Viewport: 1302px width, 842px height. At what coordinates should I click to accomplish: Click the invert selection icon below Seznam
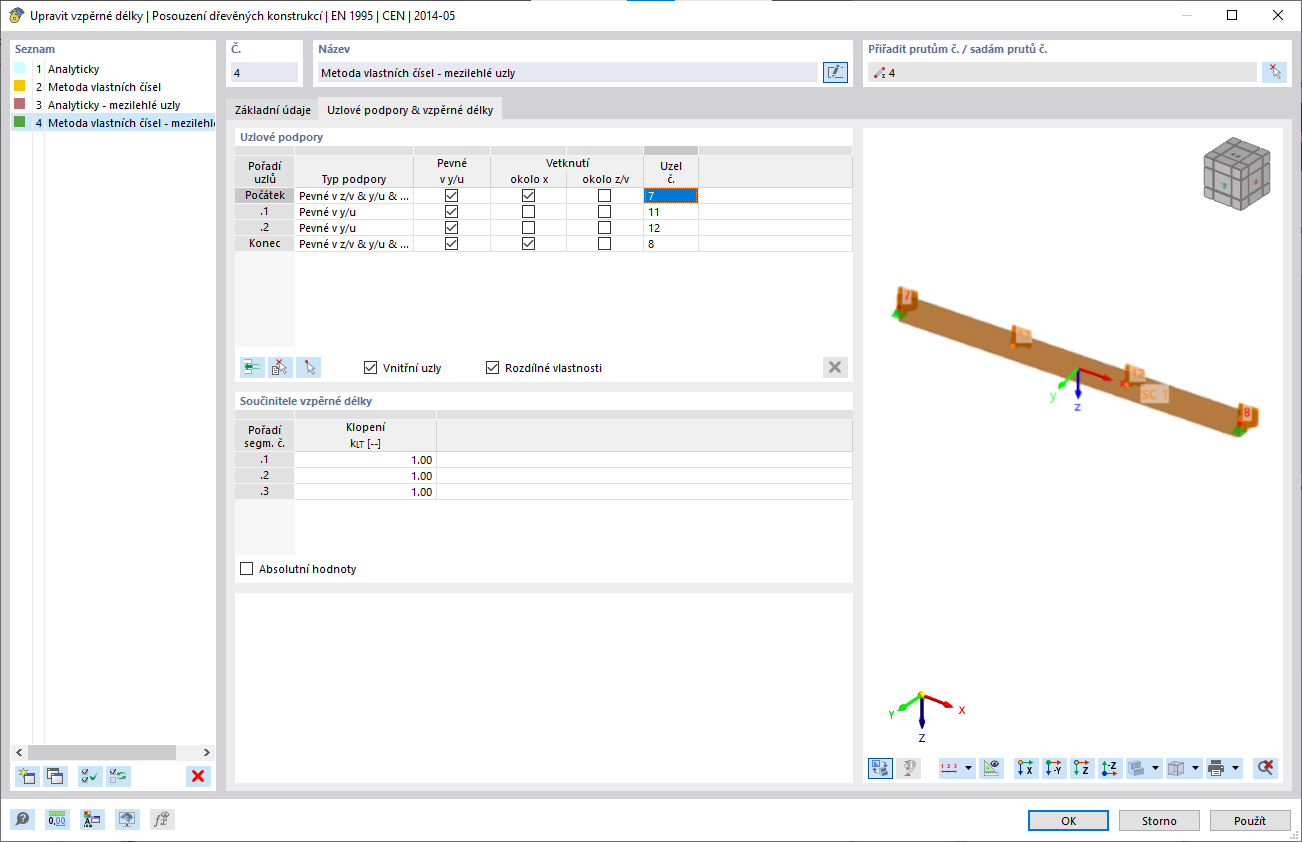click(x=118, y=775)
